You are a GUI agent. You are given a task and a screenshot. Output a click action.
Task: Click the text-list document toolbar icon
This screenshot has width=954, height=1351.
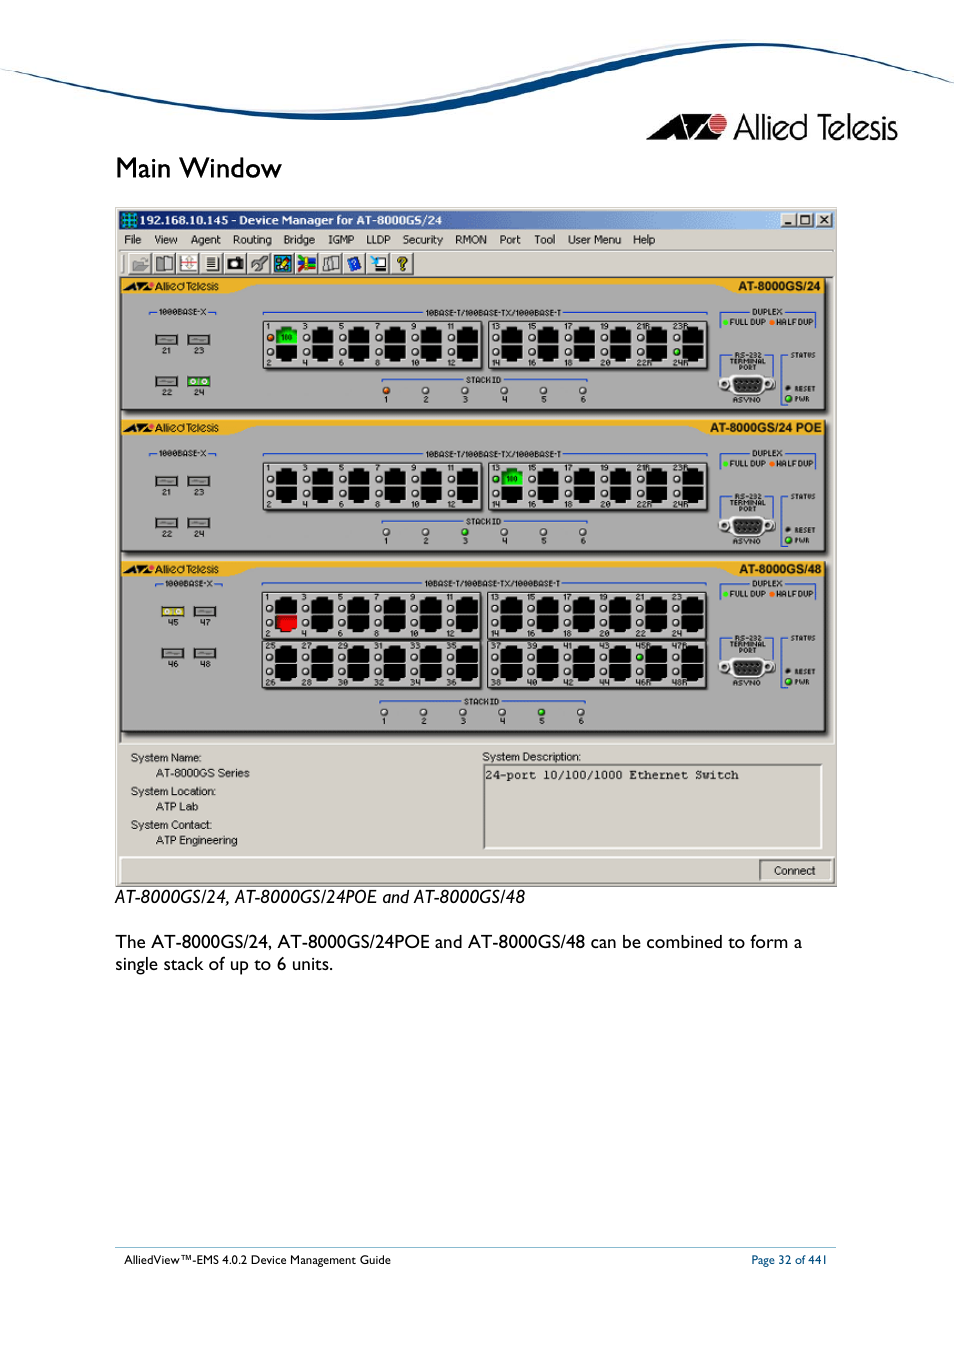click(x=212, y=264)
